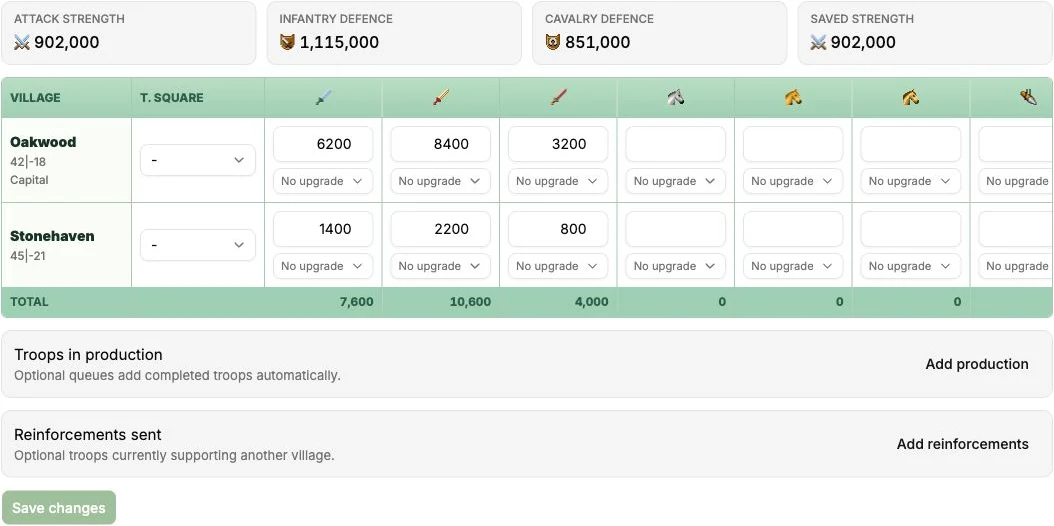Open the upgrade dropdown below Stonehaven's 800 field
The width and height of the screenshot is (1054, 526).
coord(558,266)
